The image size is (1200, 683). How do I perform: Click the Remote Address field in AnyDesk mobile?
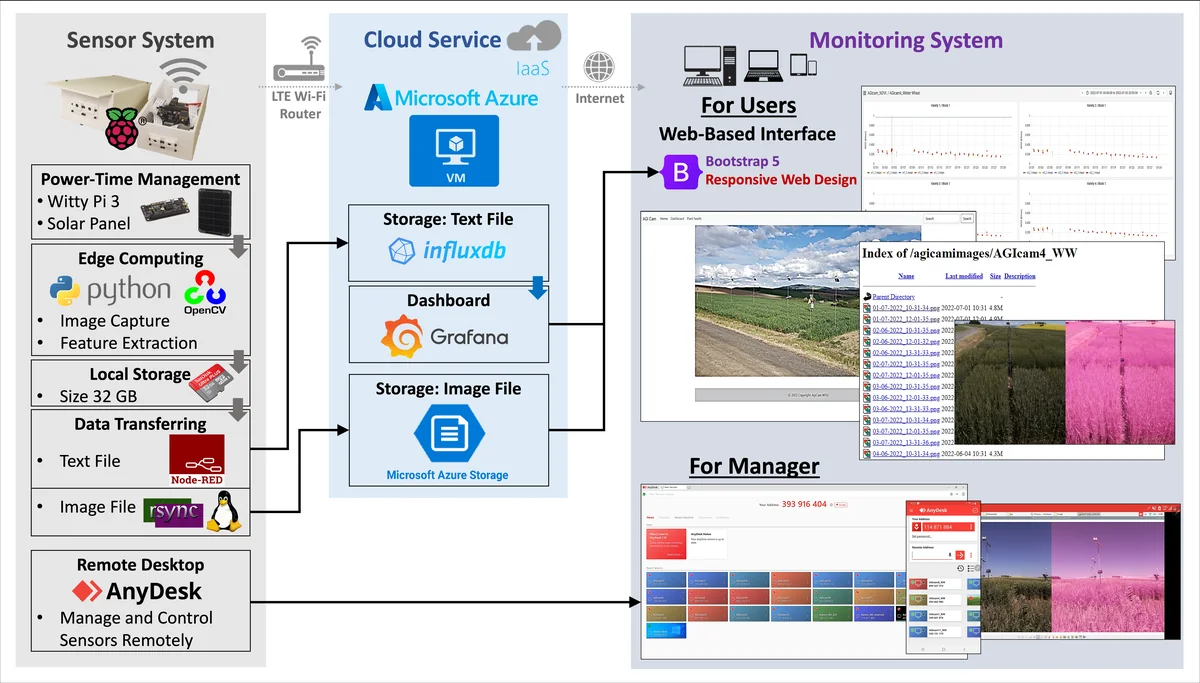click(932, 555)
